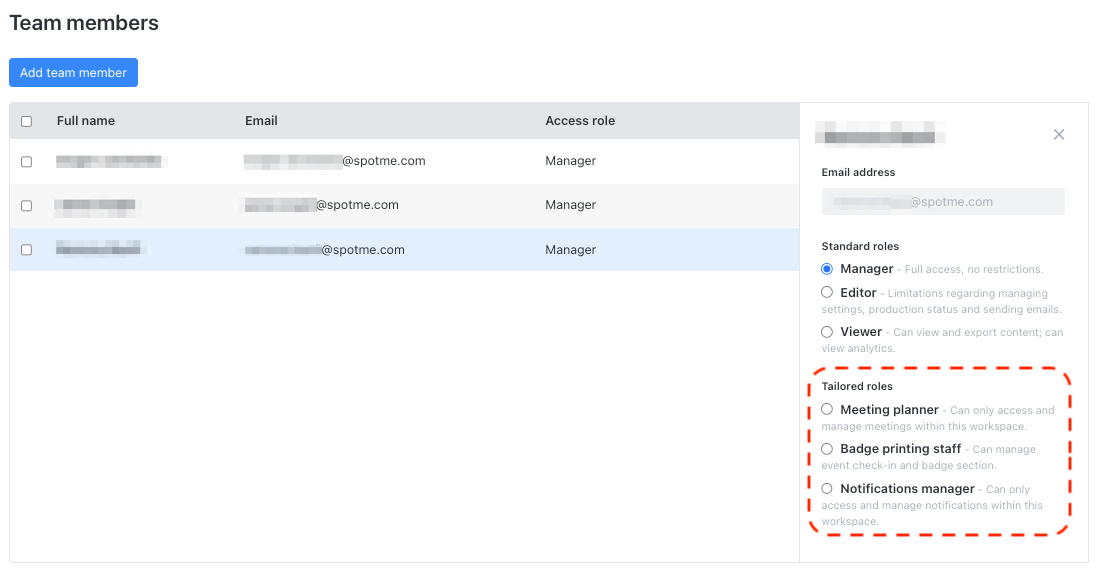Click the Email address label in side panel
The image size is (1100, 572).
859,172
